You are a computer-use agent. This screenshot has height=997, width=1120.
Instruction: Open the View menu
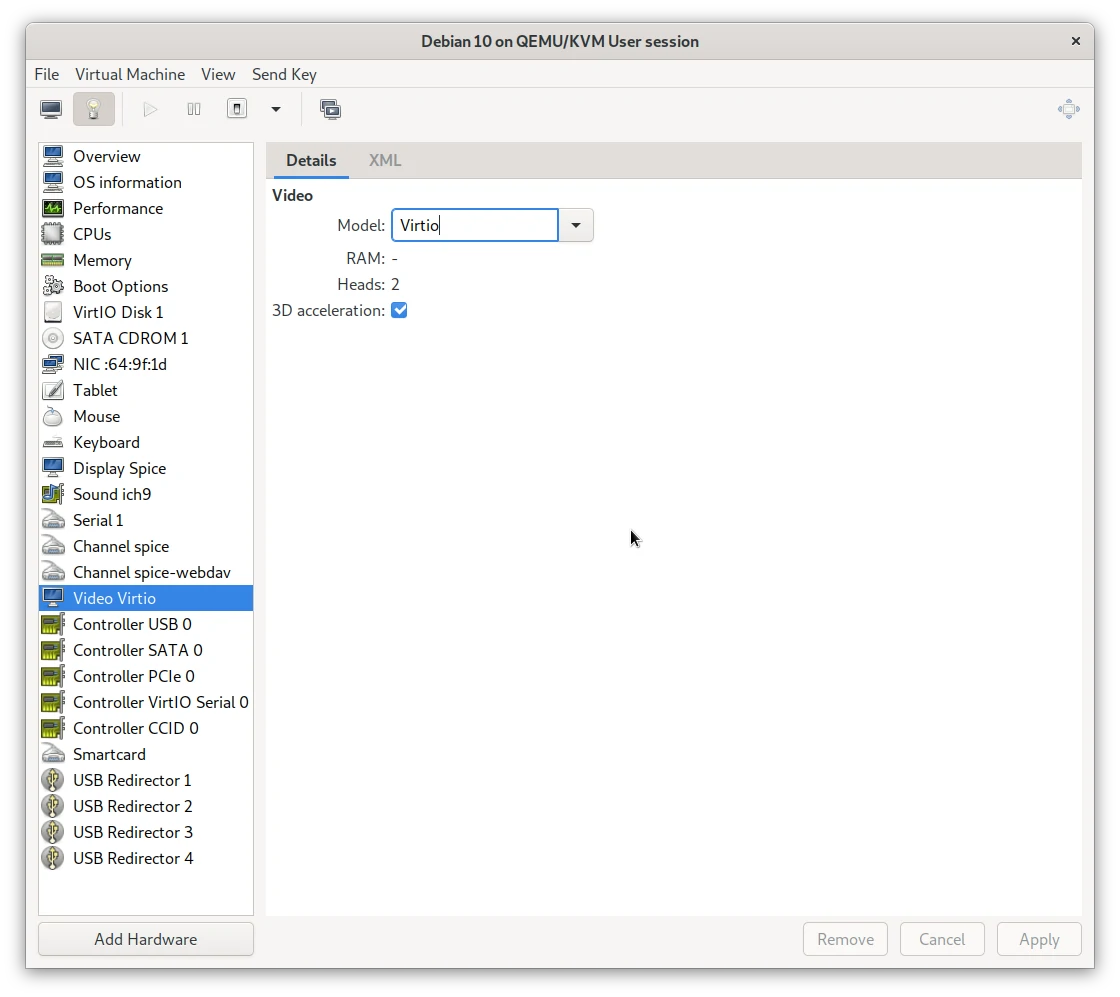[218, 74]
